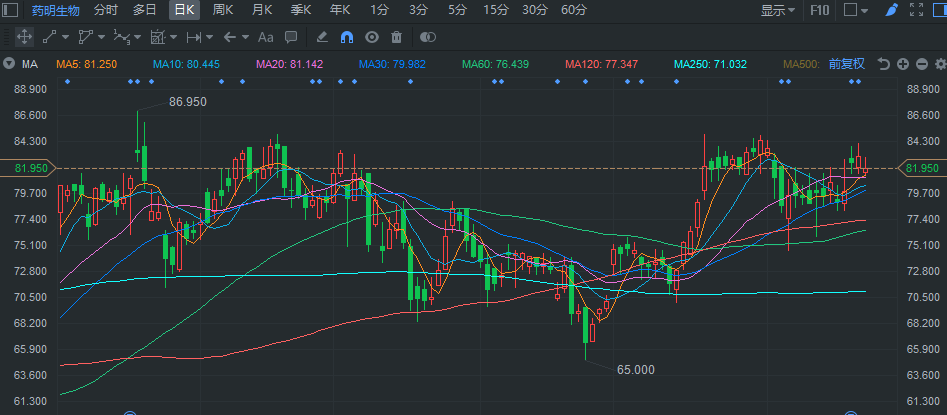Add a comment bubble annotation
Screen dimensions: 947x415
(x=291, y=37)
